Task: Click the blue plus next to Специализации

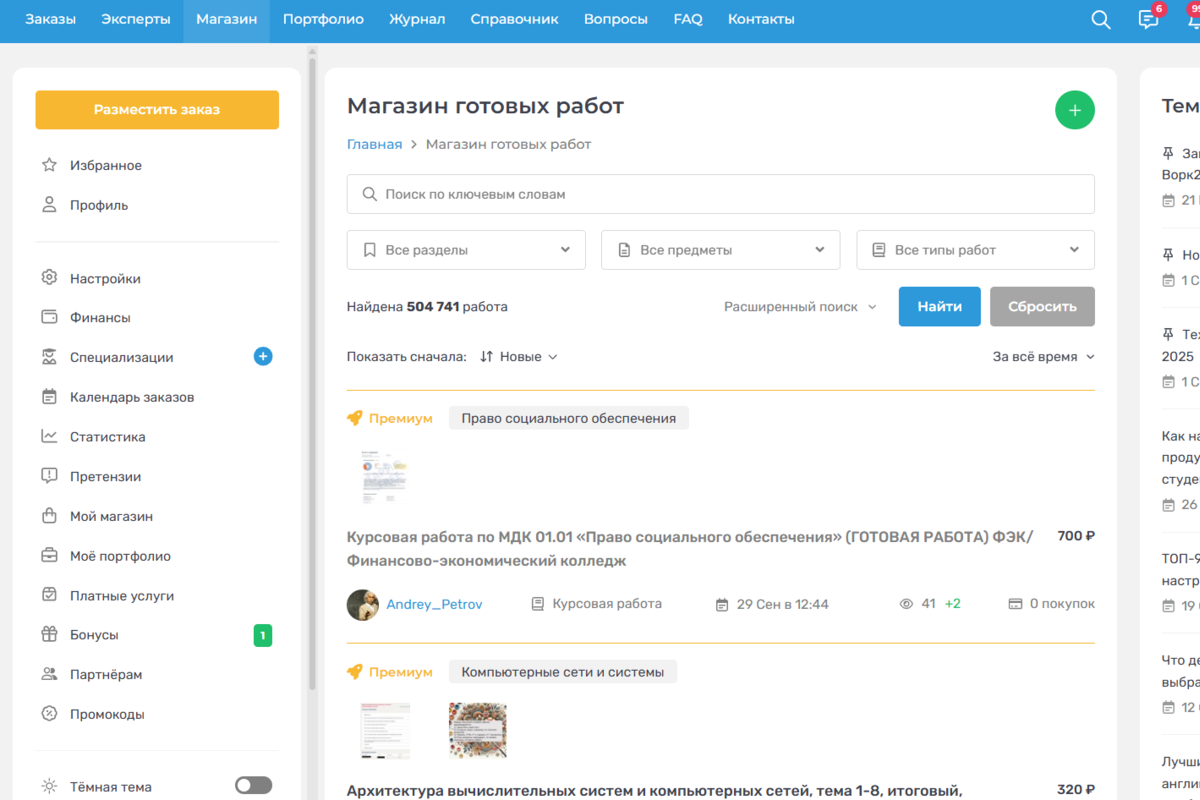Action: tap(263, 356)
